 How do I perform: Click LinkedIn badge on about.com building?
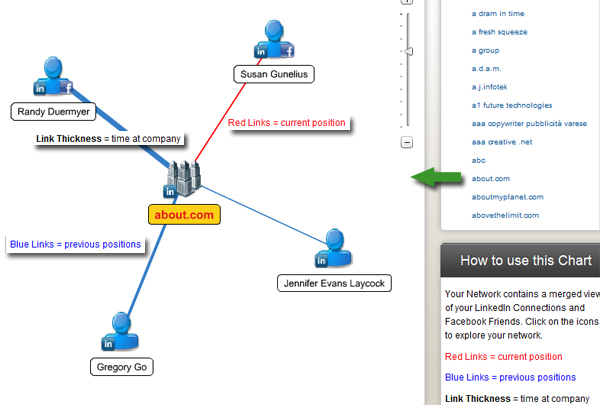point(170,191)
